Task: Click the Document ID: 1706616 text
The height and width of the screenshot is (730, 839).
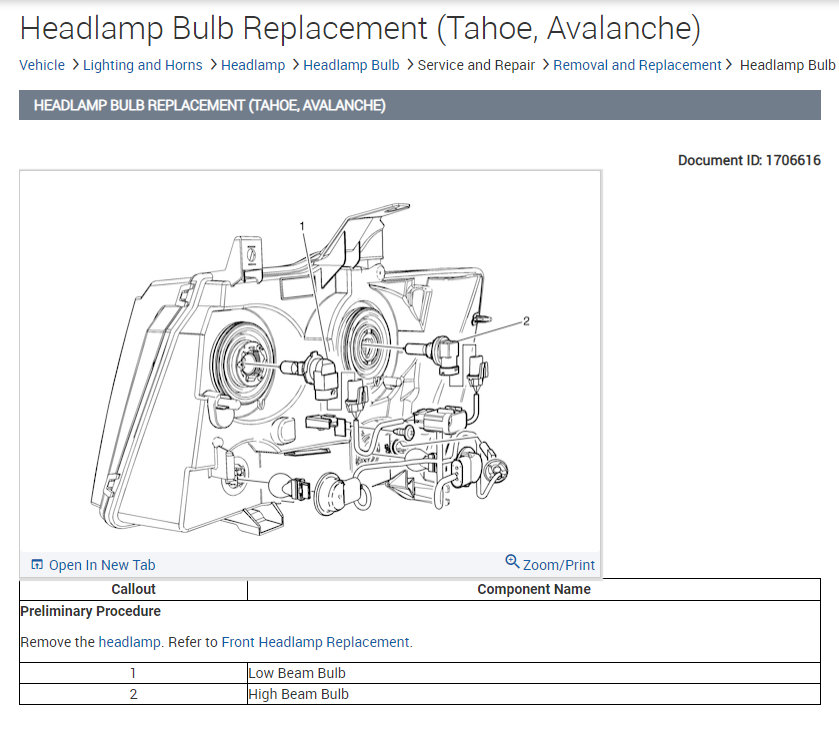Action: [749, 161]
